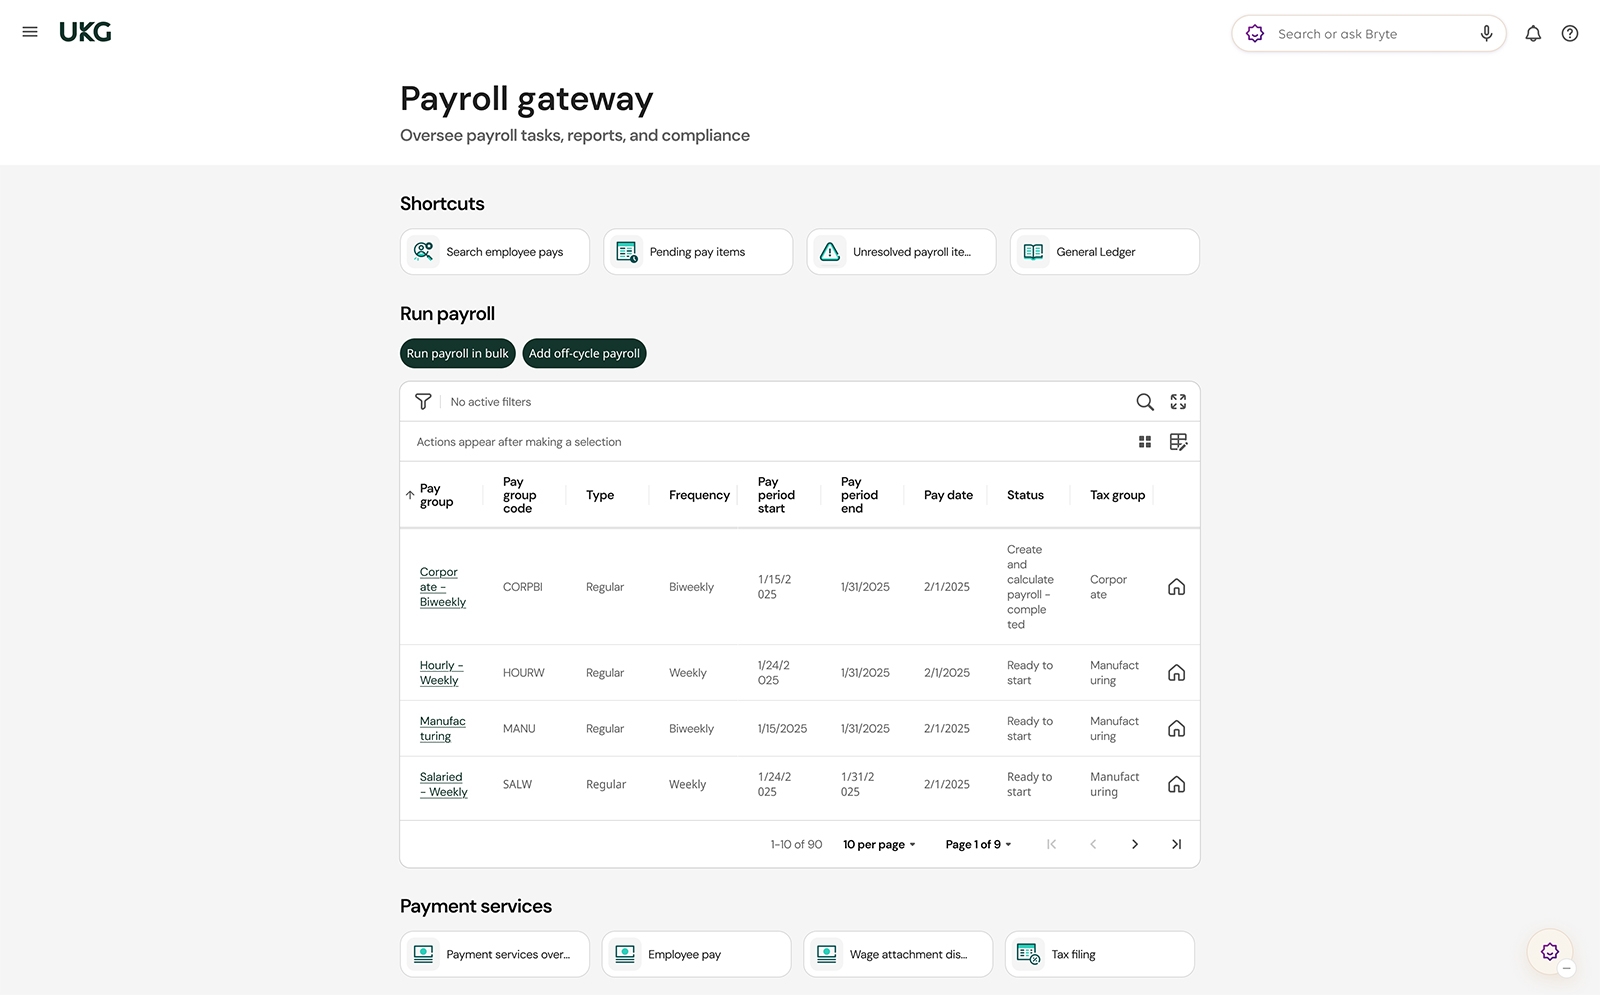Click the table search magnifier icon
The width and height of the screenshot is (1600, 1000).
1145,402
